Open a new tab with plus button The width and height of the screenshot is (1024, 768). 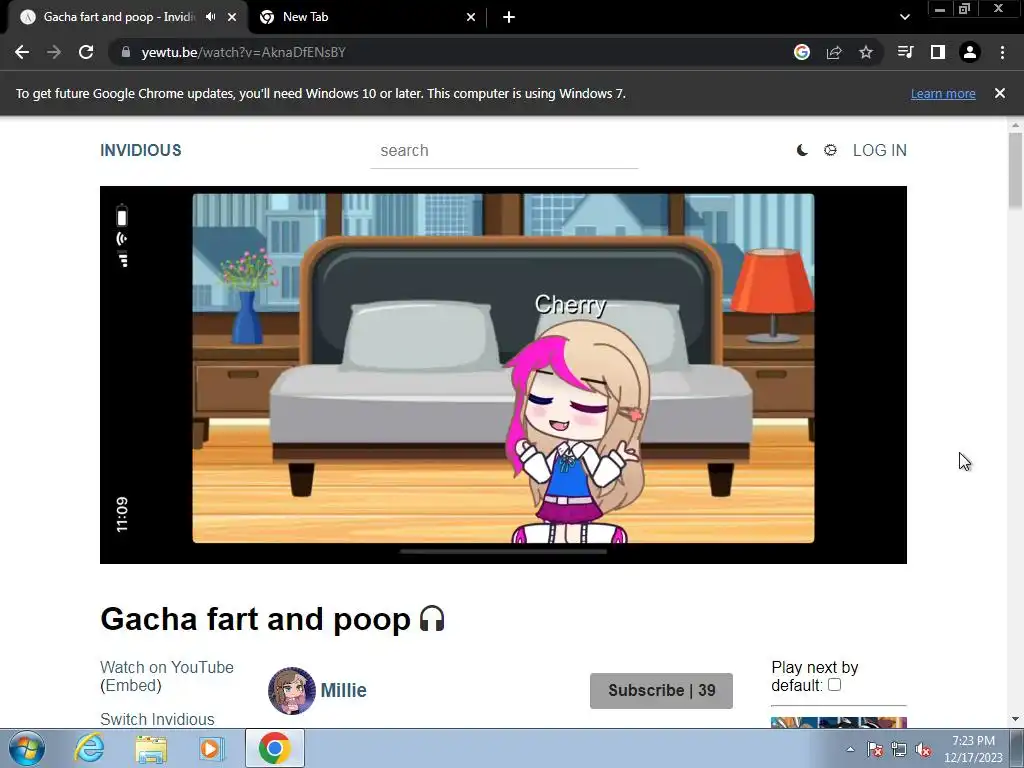[509, 17]
